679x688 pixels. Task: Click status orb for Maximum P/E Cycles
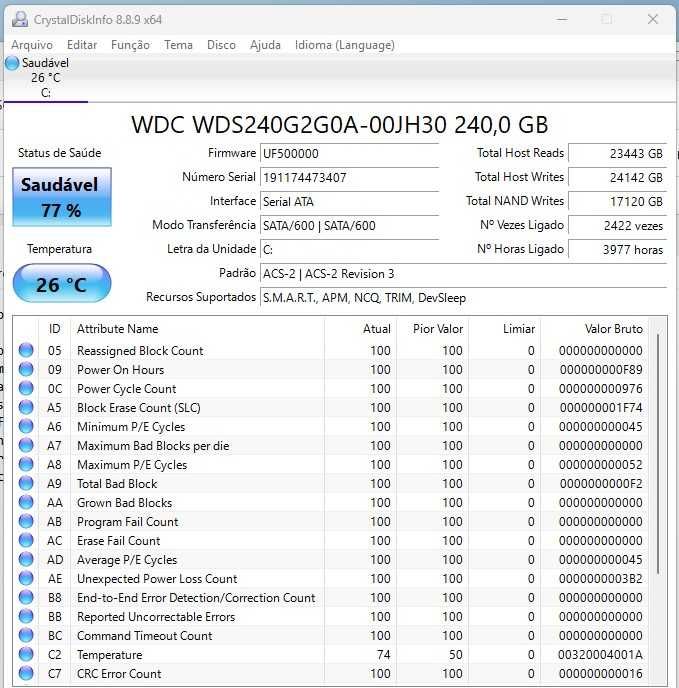click(26, 464)
